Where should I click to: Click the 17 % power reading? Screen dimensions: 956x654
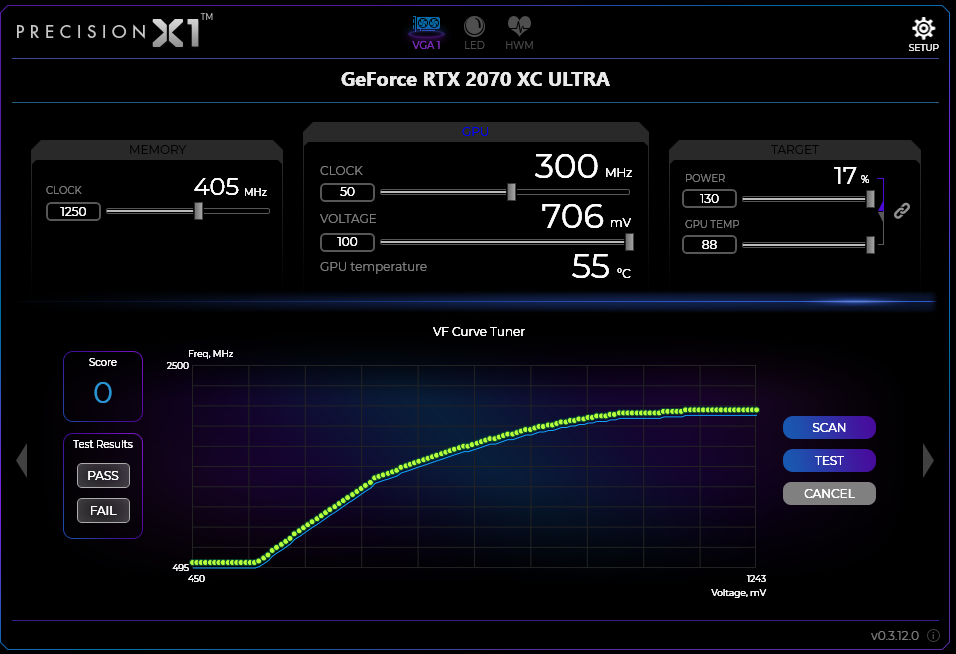pos(851,176)
